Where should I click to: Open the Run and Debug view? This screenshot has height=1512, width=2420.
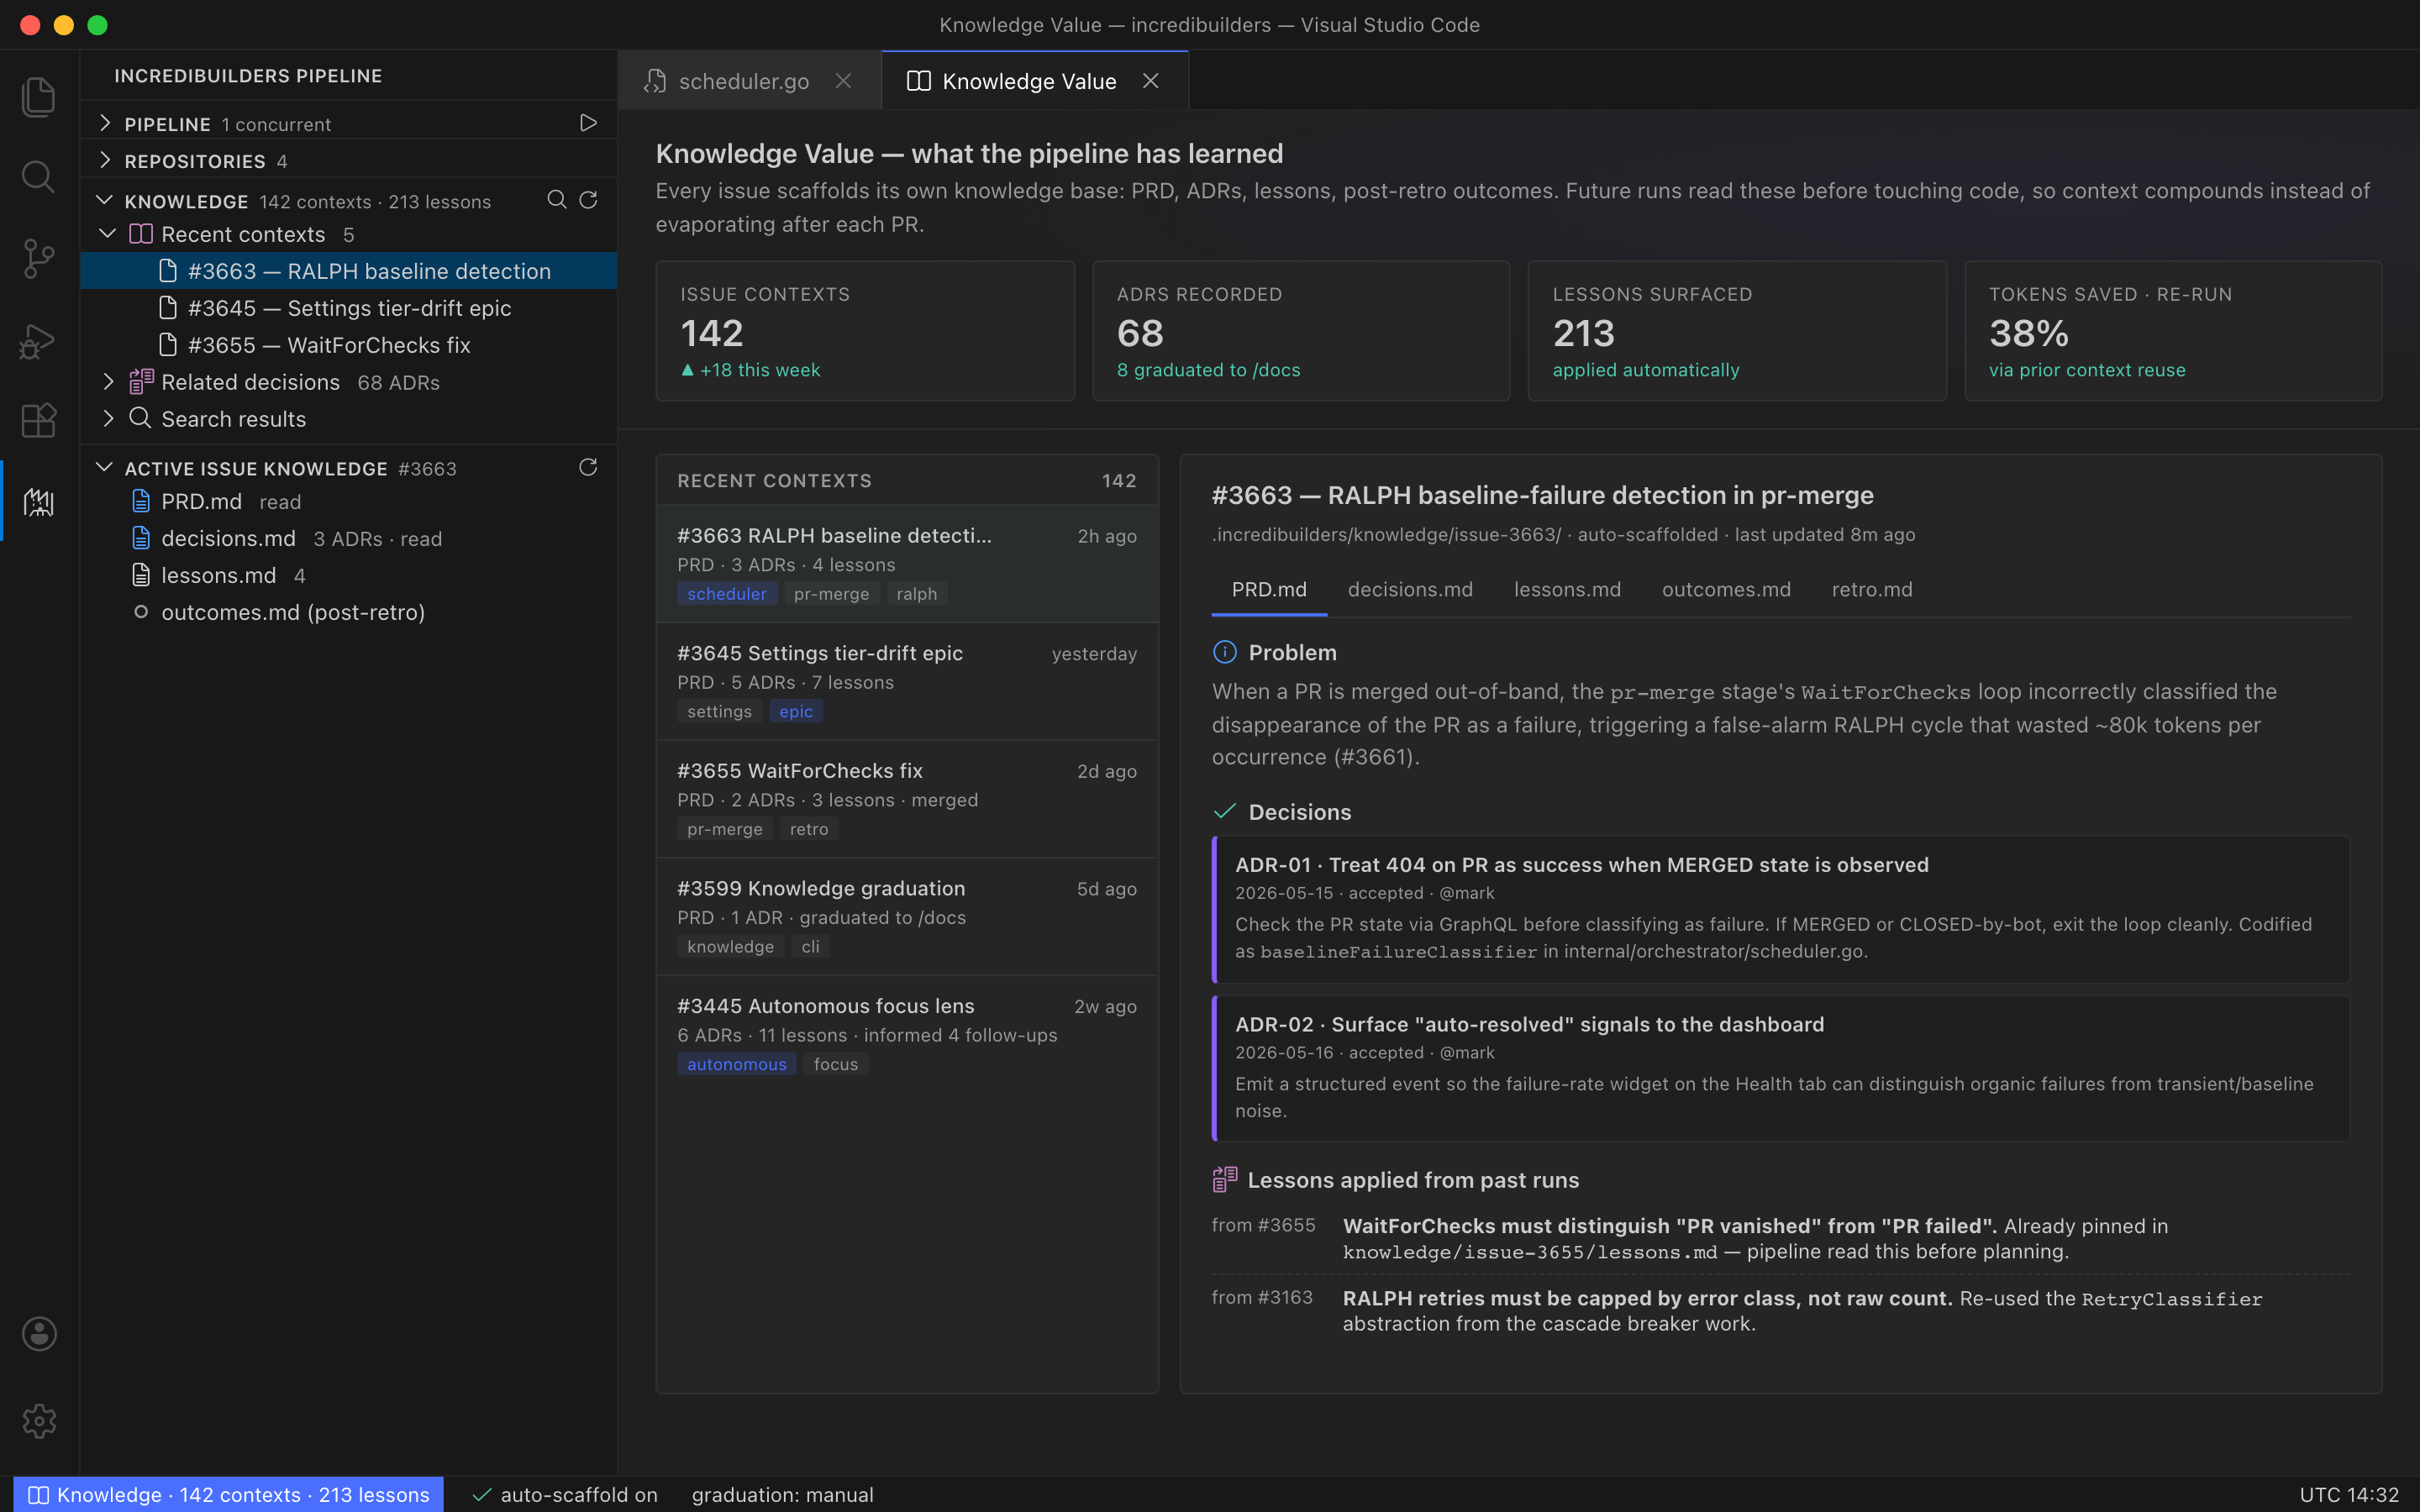[38, 341]
